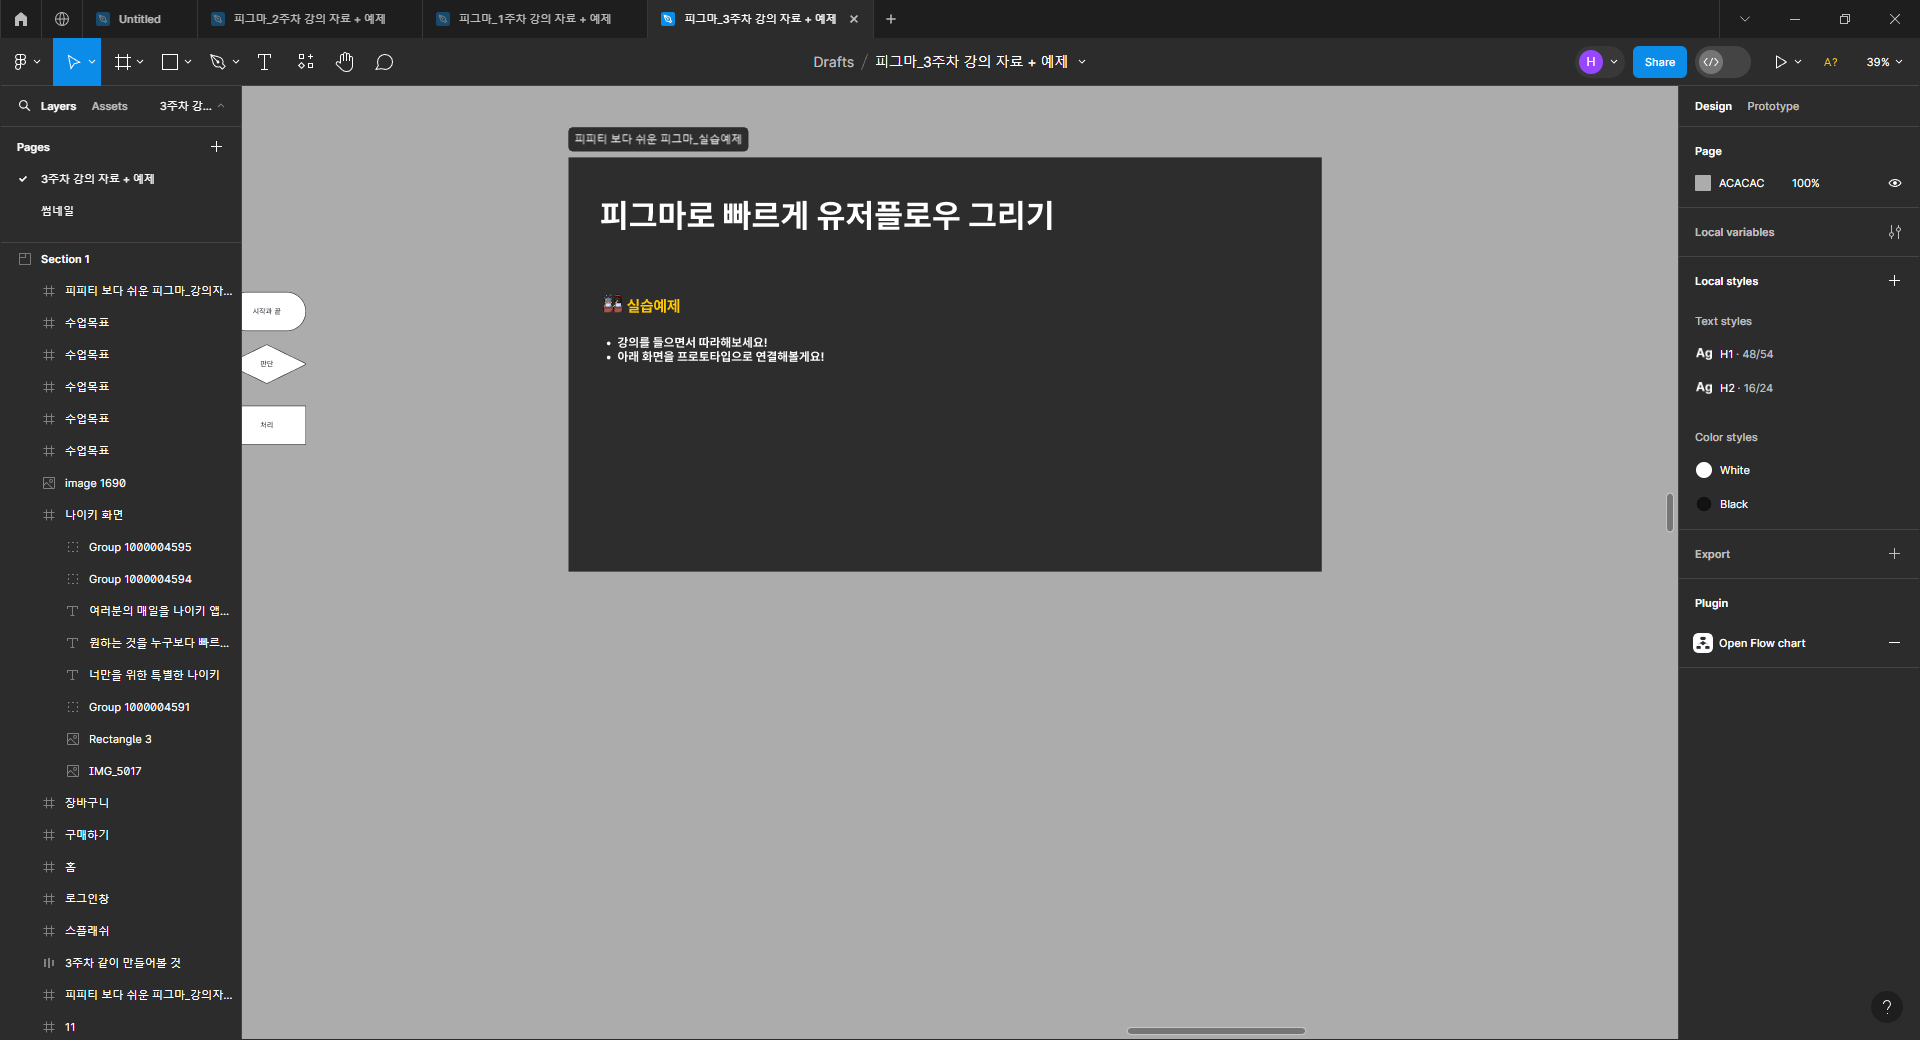Open shape tools dropdown arrow
The height and width of the screenshot is (1040, 1920).
[x=188, y=62]
